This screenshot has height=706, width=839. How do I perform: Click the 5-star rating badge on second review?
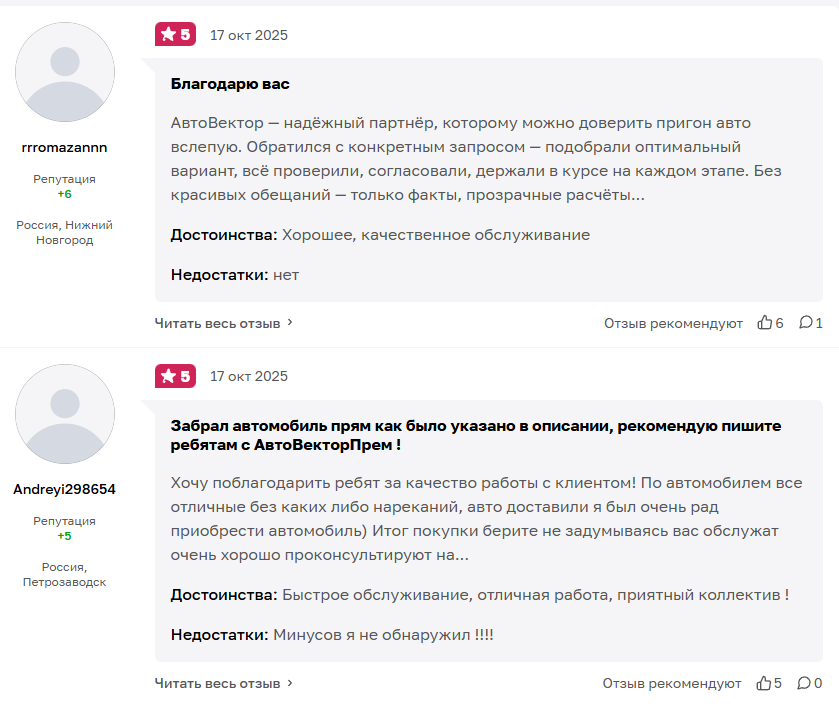175,376
